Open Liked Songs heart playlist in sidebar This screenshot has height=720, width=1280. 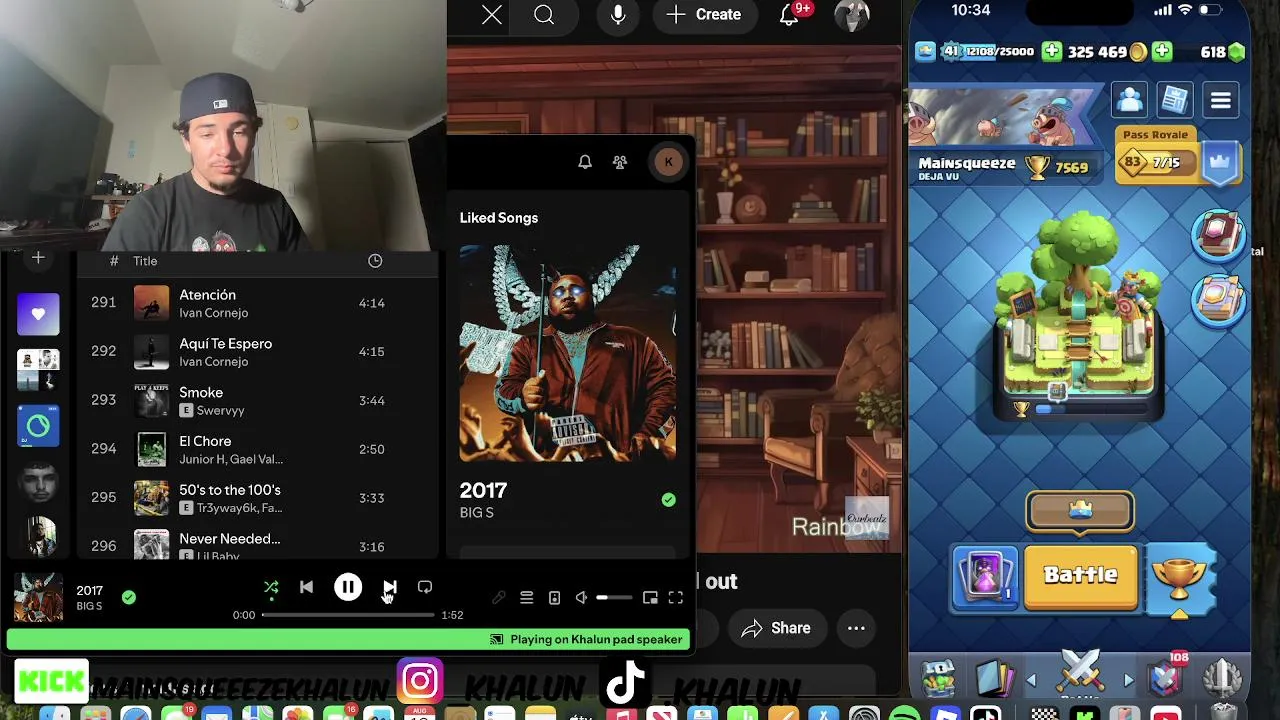(x=38, y=314)
